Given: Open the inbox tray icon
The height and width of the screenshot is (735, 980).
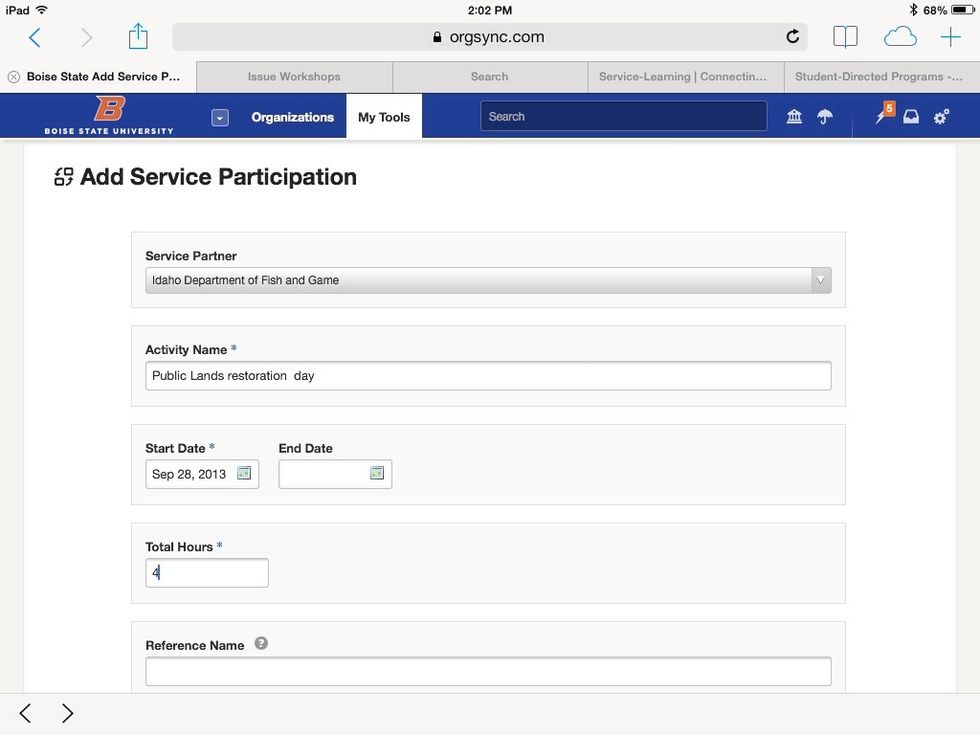Looking at the screenshot, I should pos(911,117).
